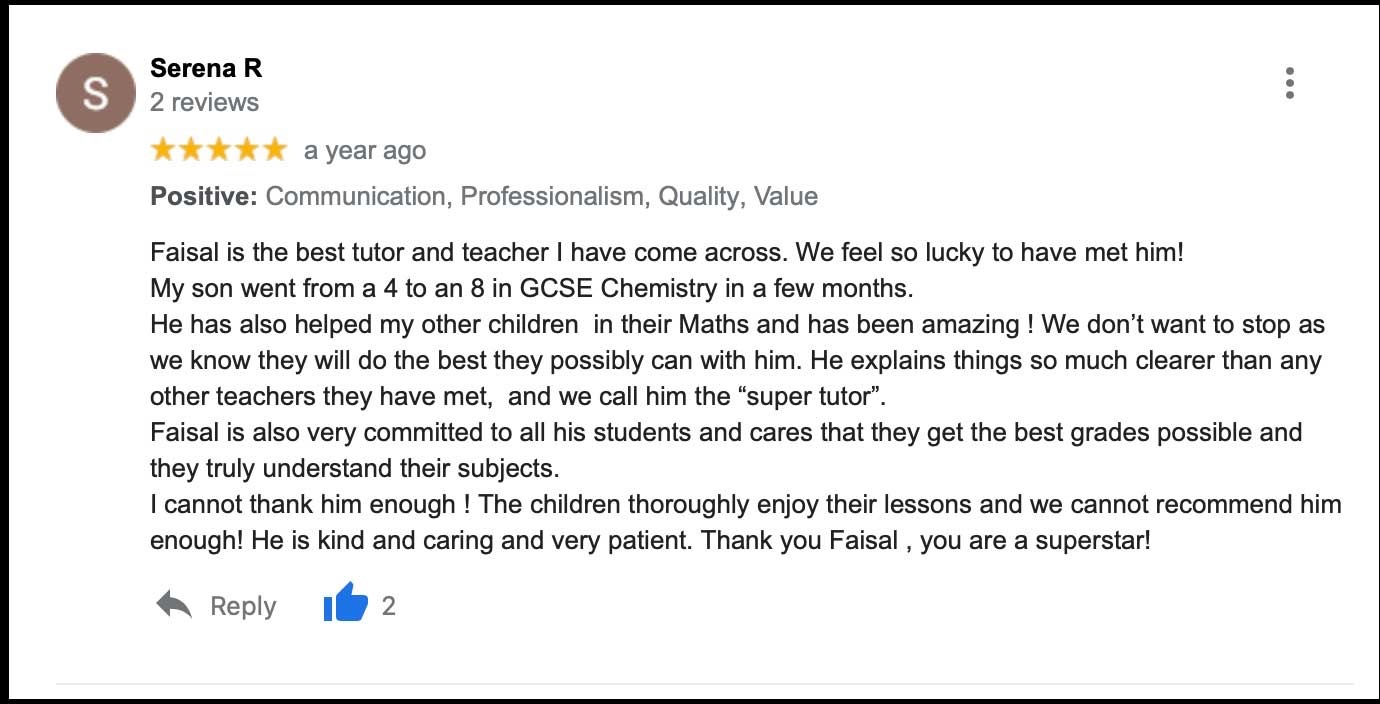Click the Quality attribute

point(698,196)
